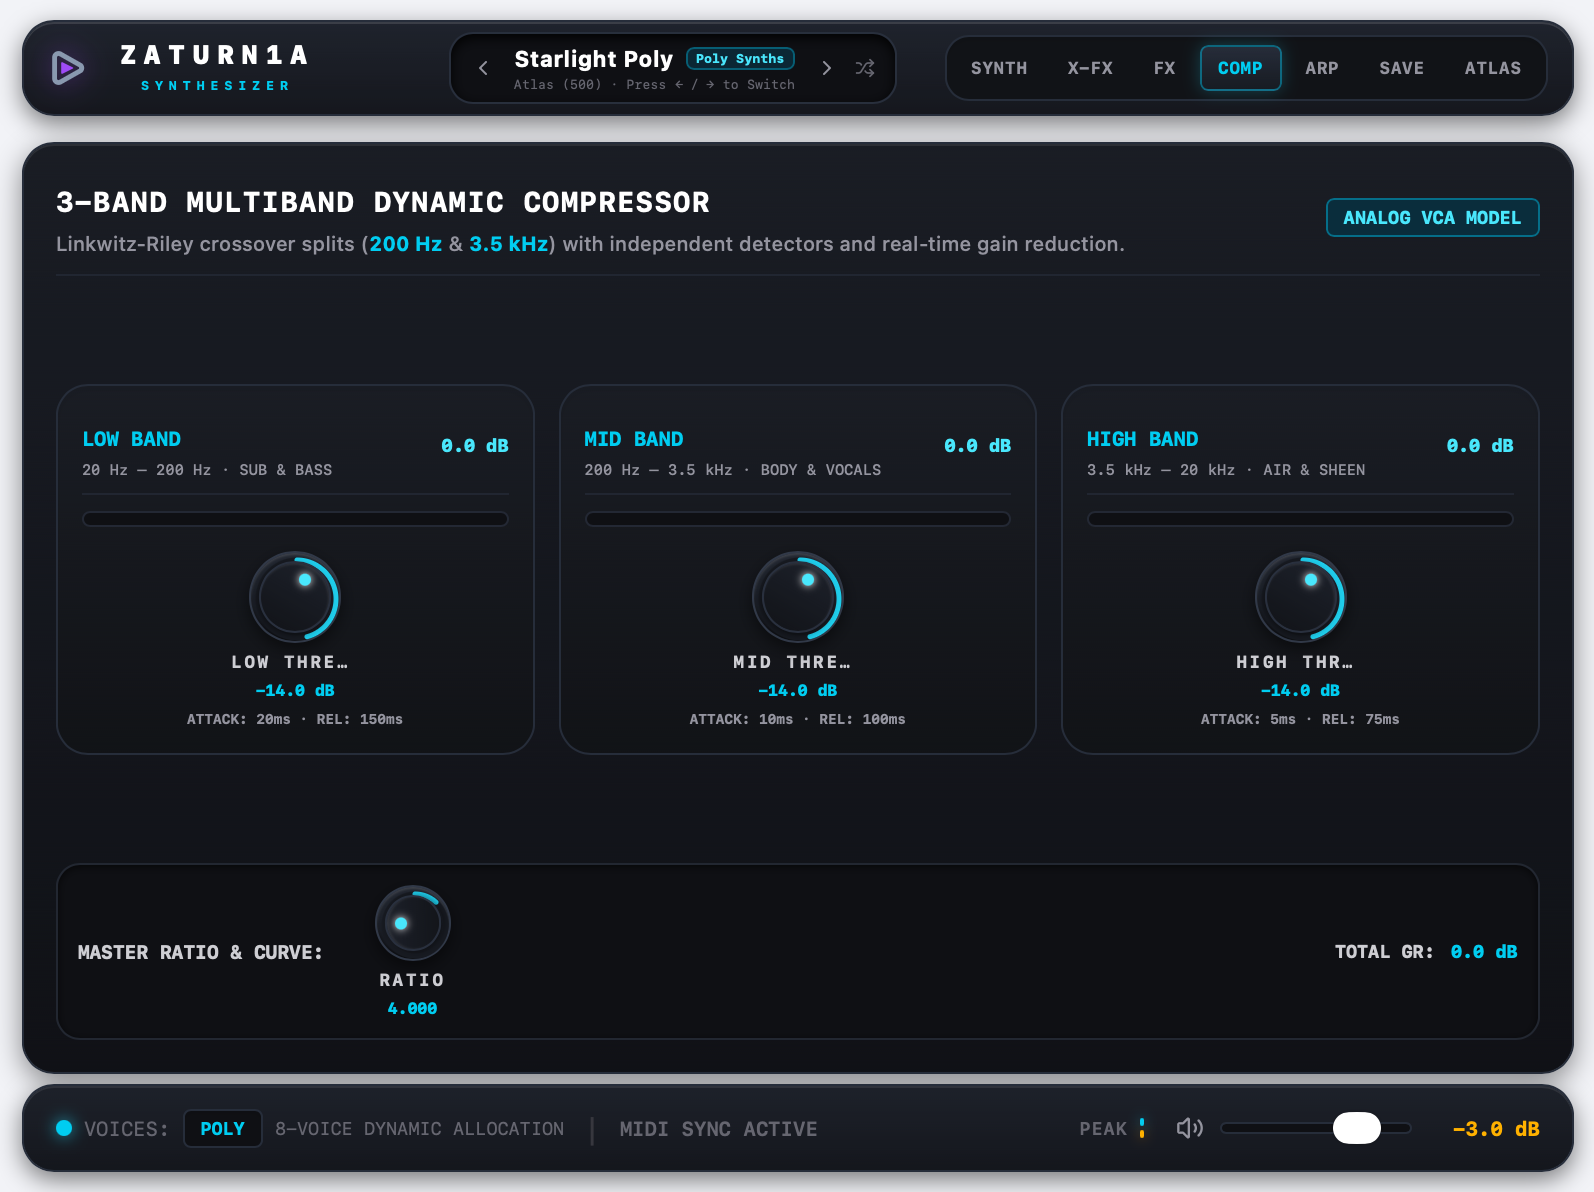
Task: Click the LOW BAND heading
Action: pyautogui.click(x=132, y=439)
